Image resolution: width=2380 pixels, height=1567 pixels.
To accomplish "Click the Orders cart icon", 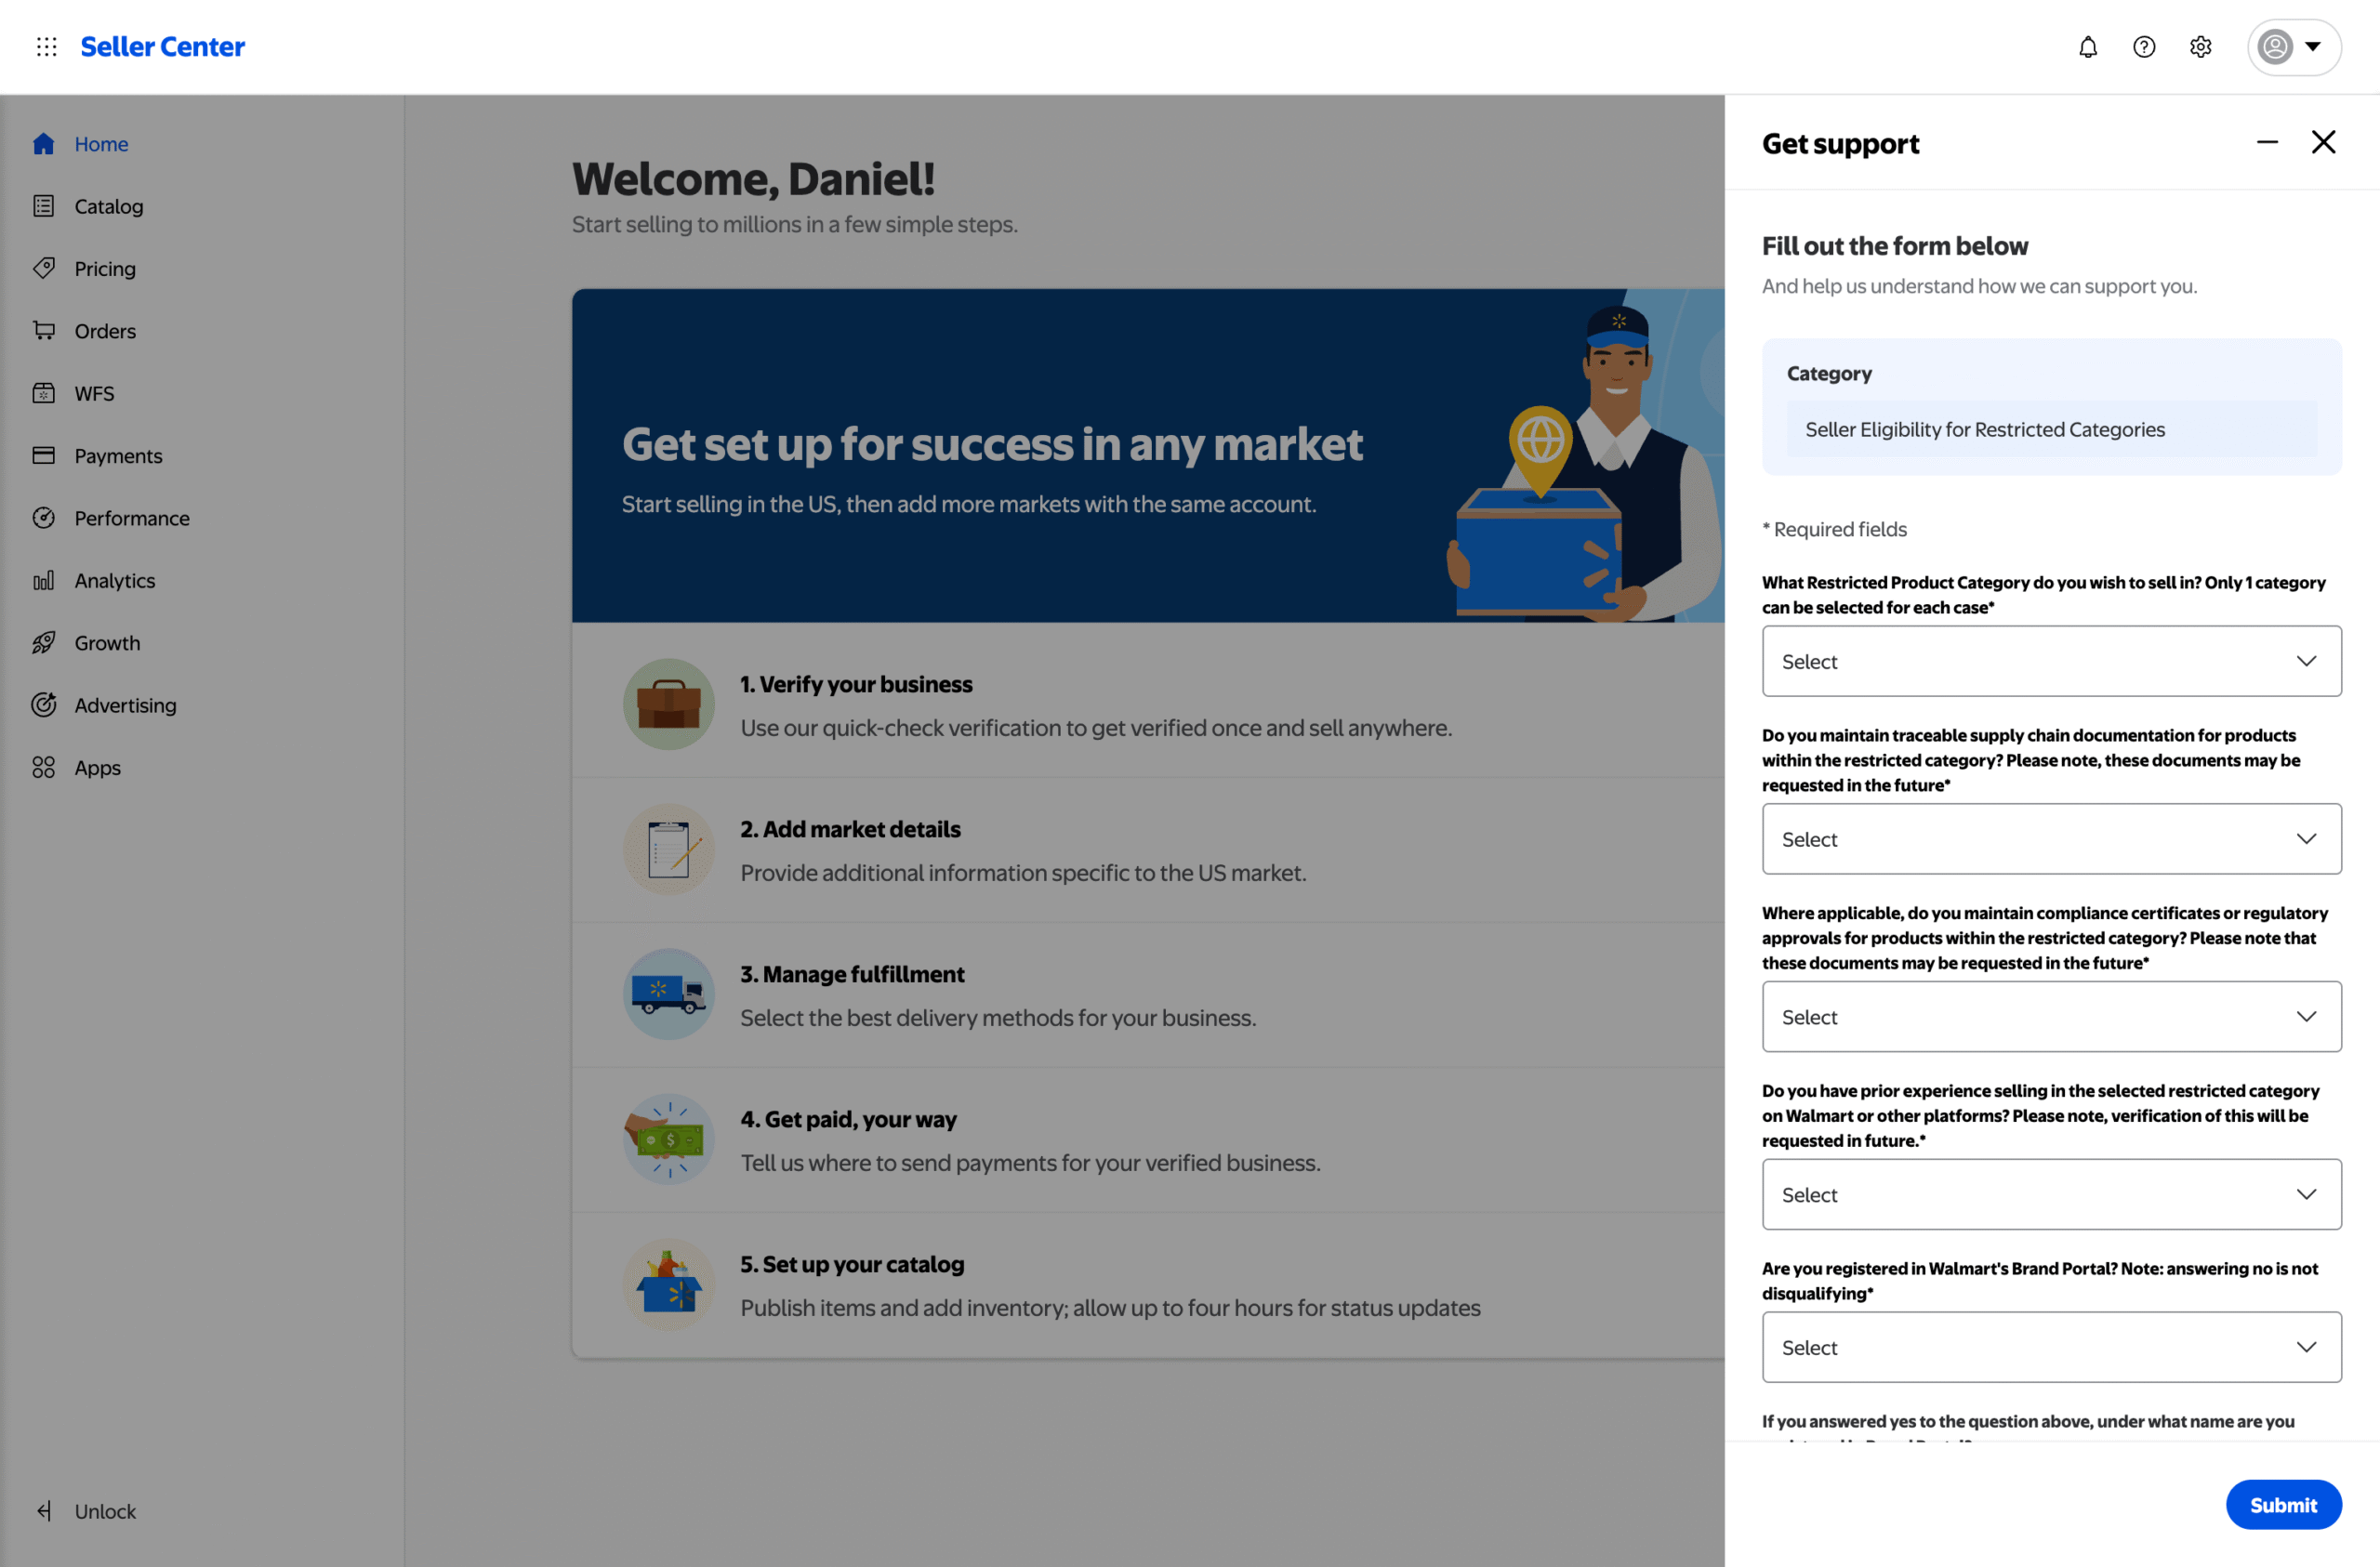I will pos(43,330).
